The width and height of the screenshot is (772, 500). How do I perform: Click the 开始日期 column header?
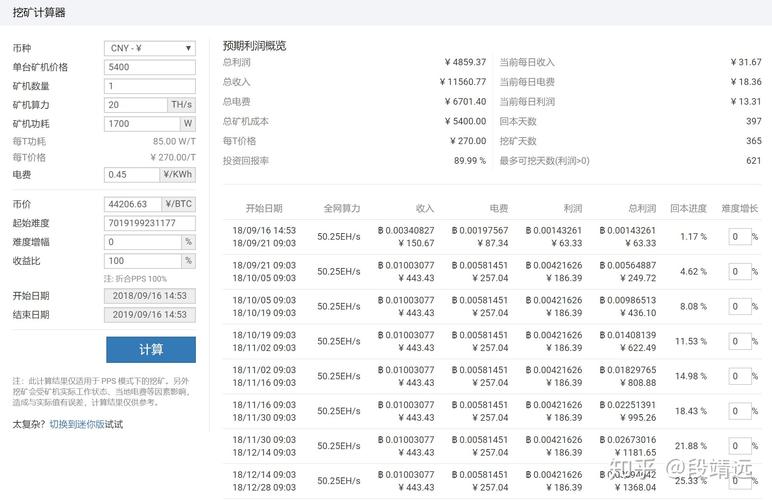[264, 208]
